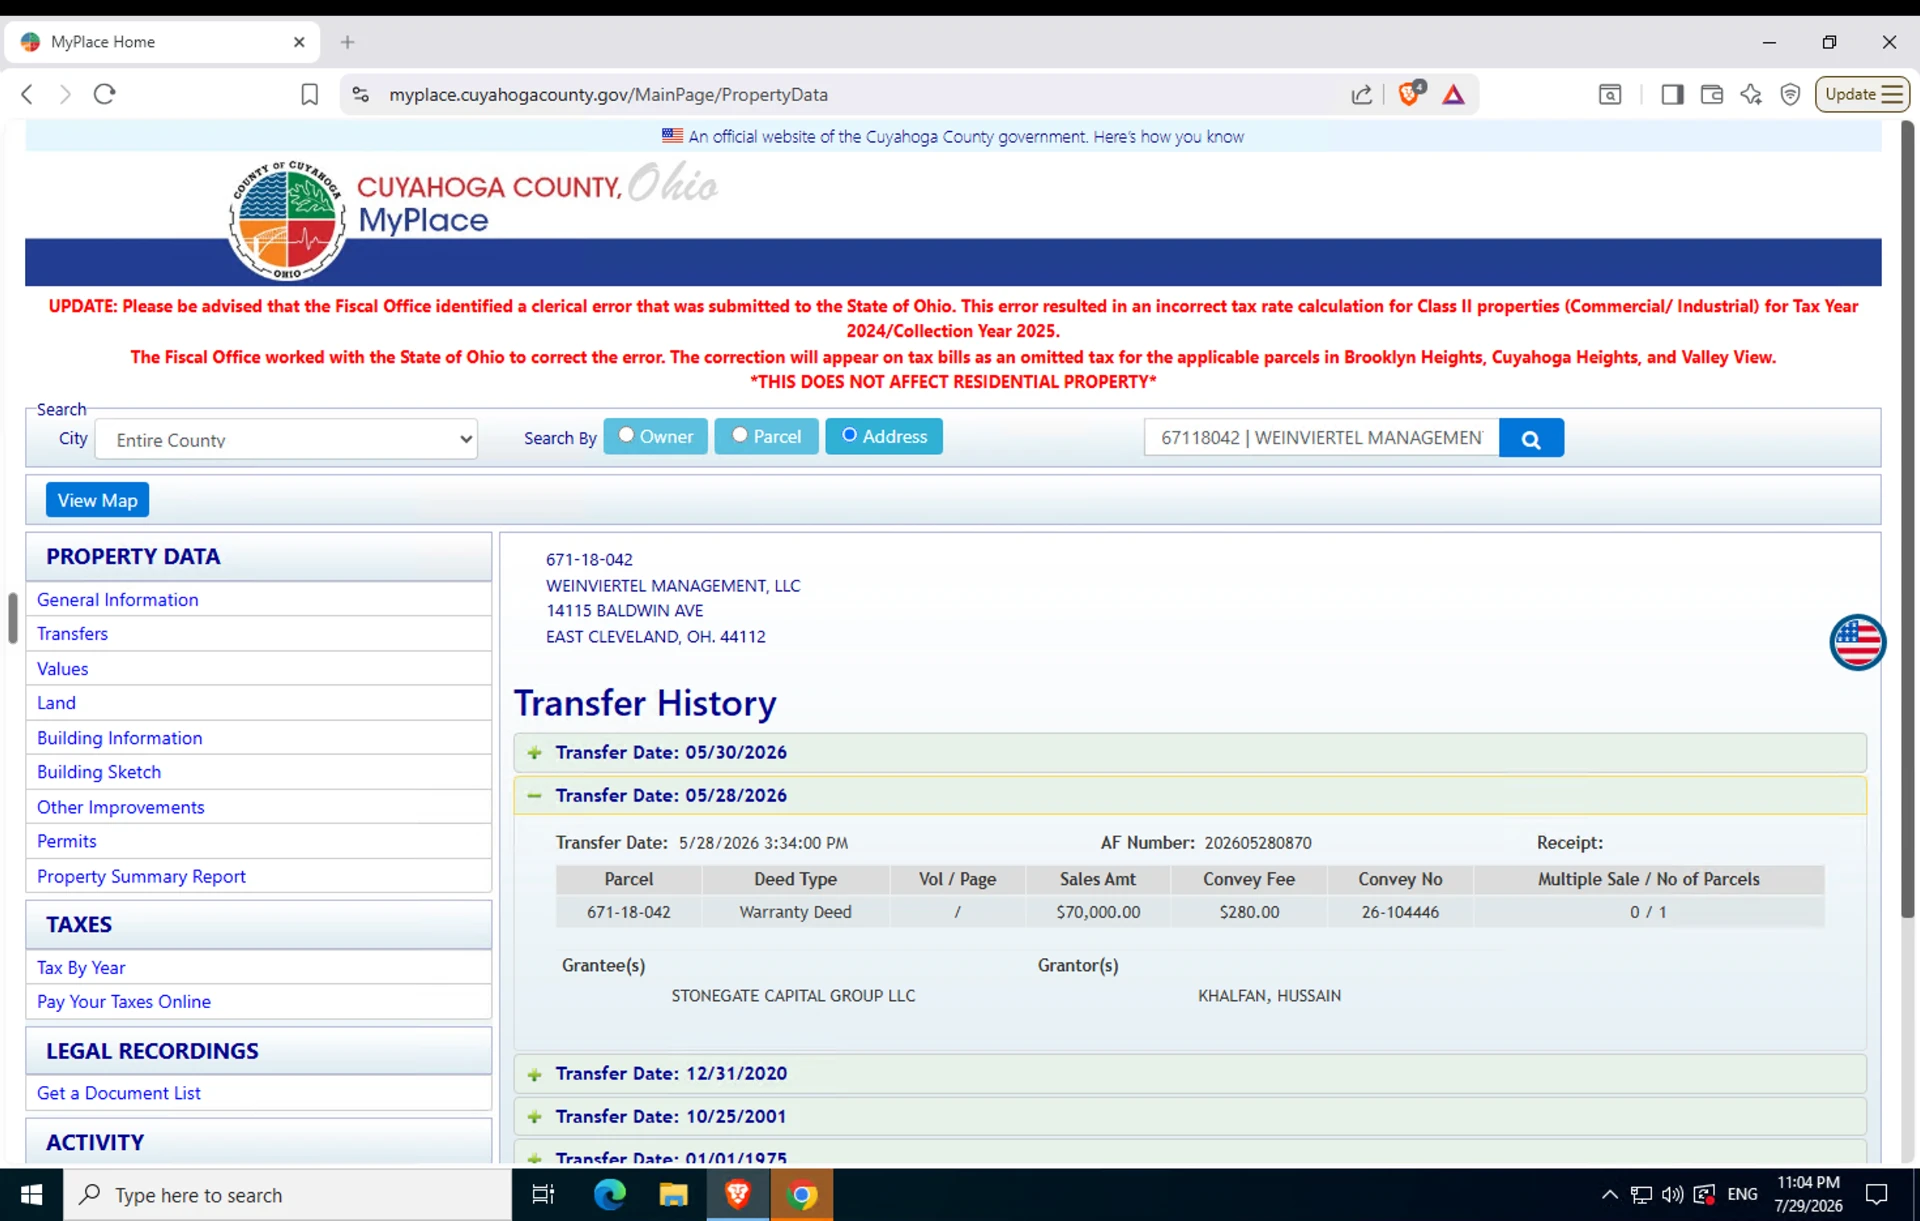This screenshot has width=1920, height=1221.
Task: Expand Transfer Date 01/01/1975 row
Action: coord(1190,1154)
